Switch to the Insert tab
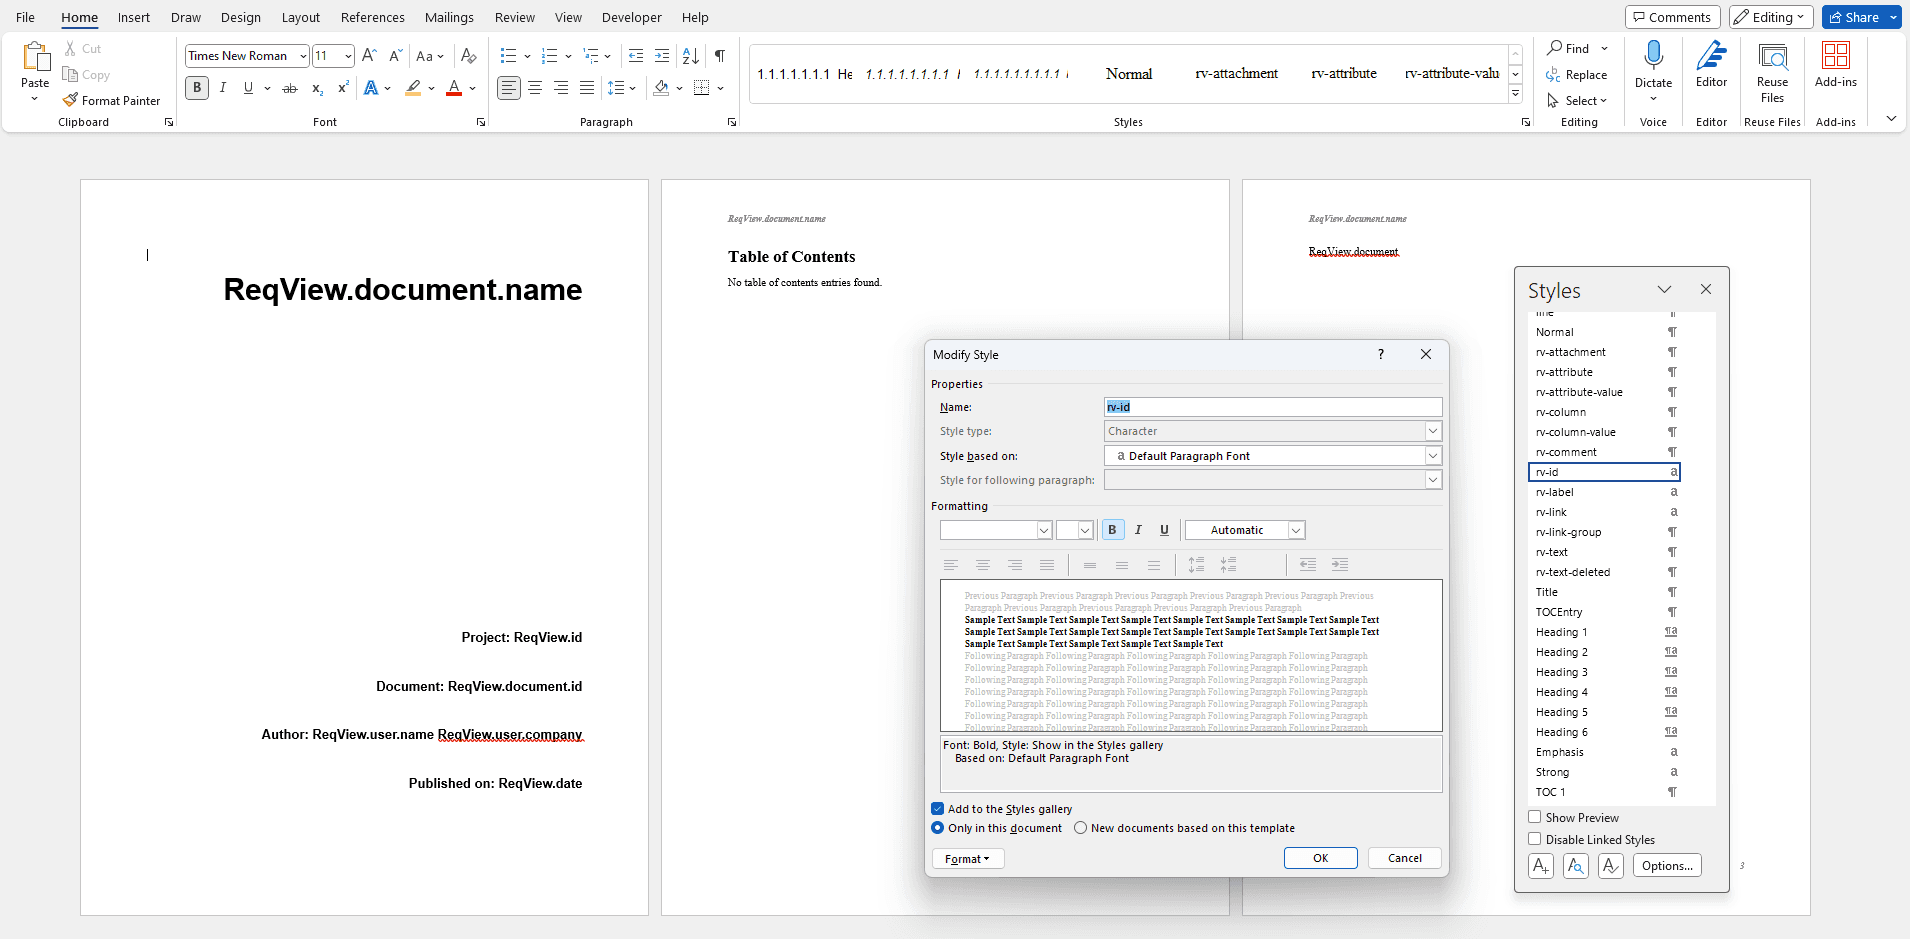The width and height of the screenshot is (1910, 939). (133, 17)
